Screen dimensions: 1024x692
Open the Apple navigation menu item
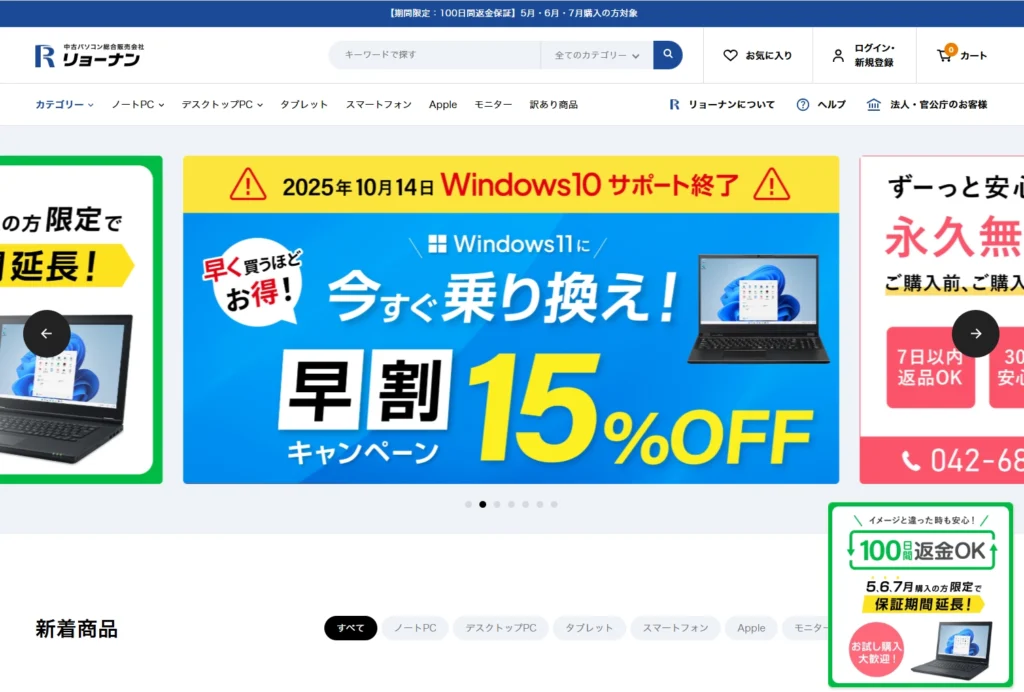tap(443, 104)
